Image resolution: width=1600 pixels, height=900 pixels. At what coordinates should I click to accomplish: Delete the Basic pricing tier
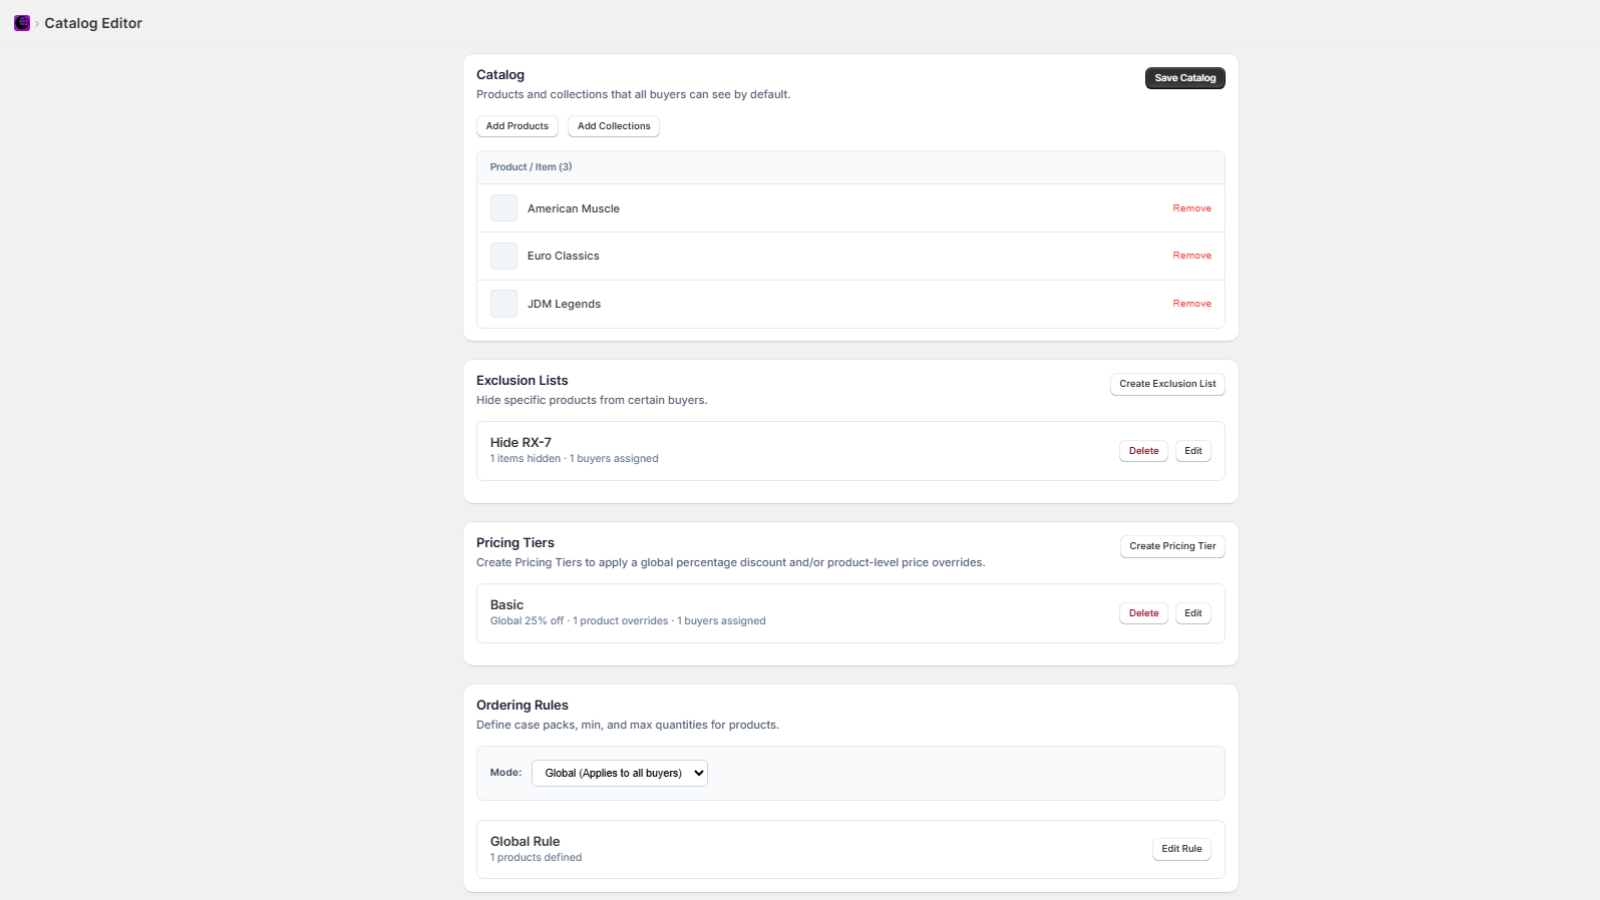(1143, 613)
